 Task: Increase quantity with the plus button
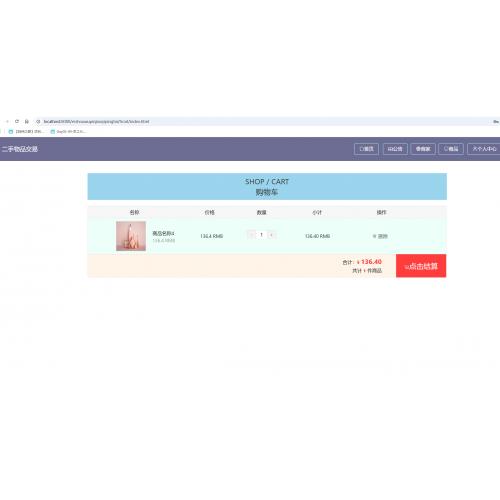pos(272,235)
